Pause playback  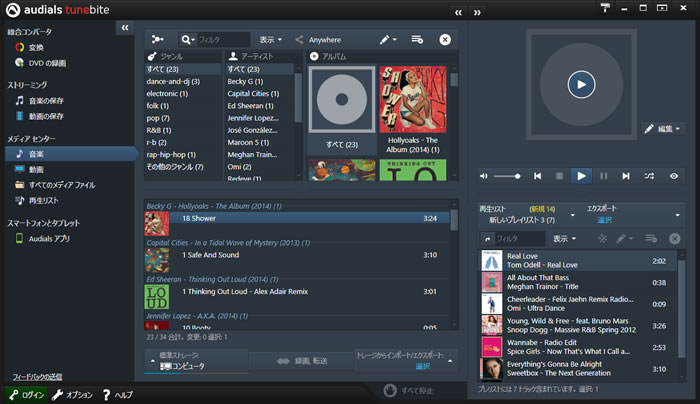604,176
